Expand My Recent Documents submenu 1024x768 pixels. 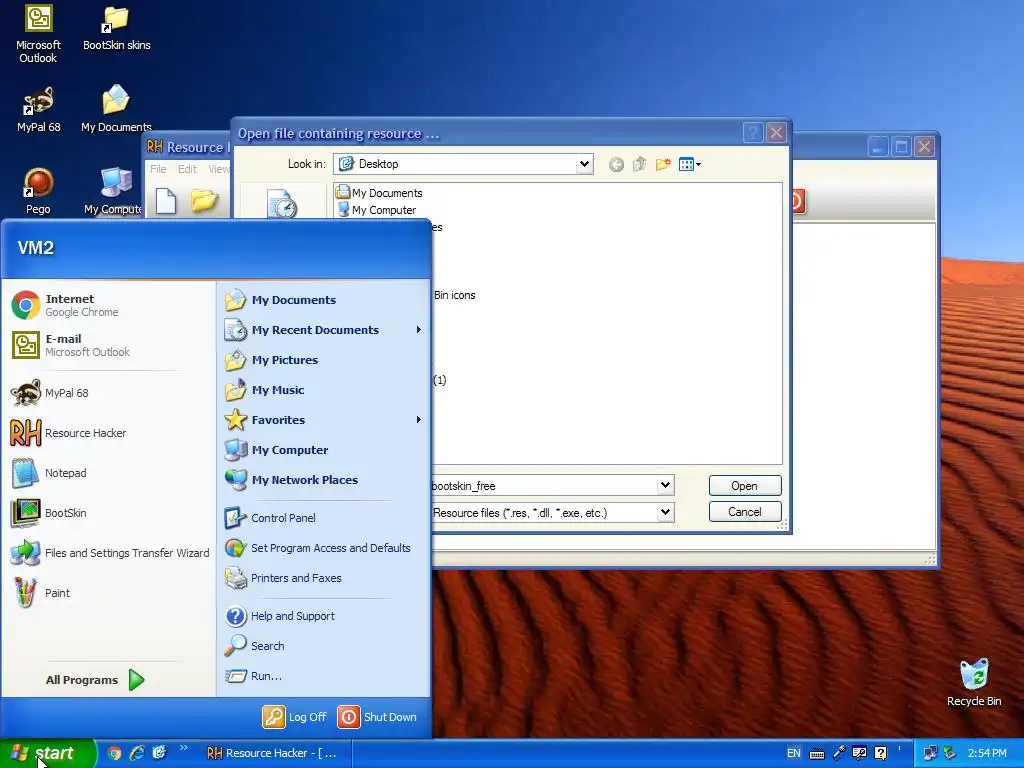[x=323, y=330]
